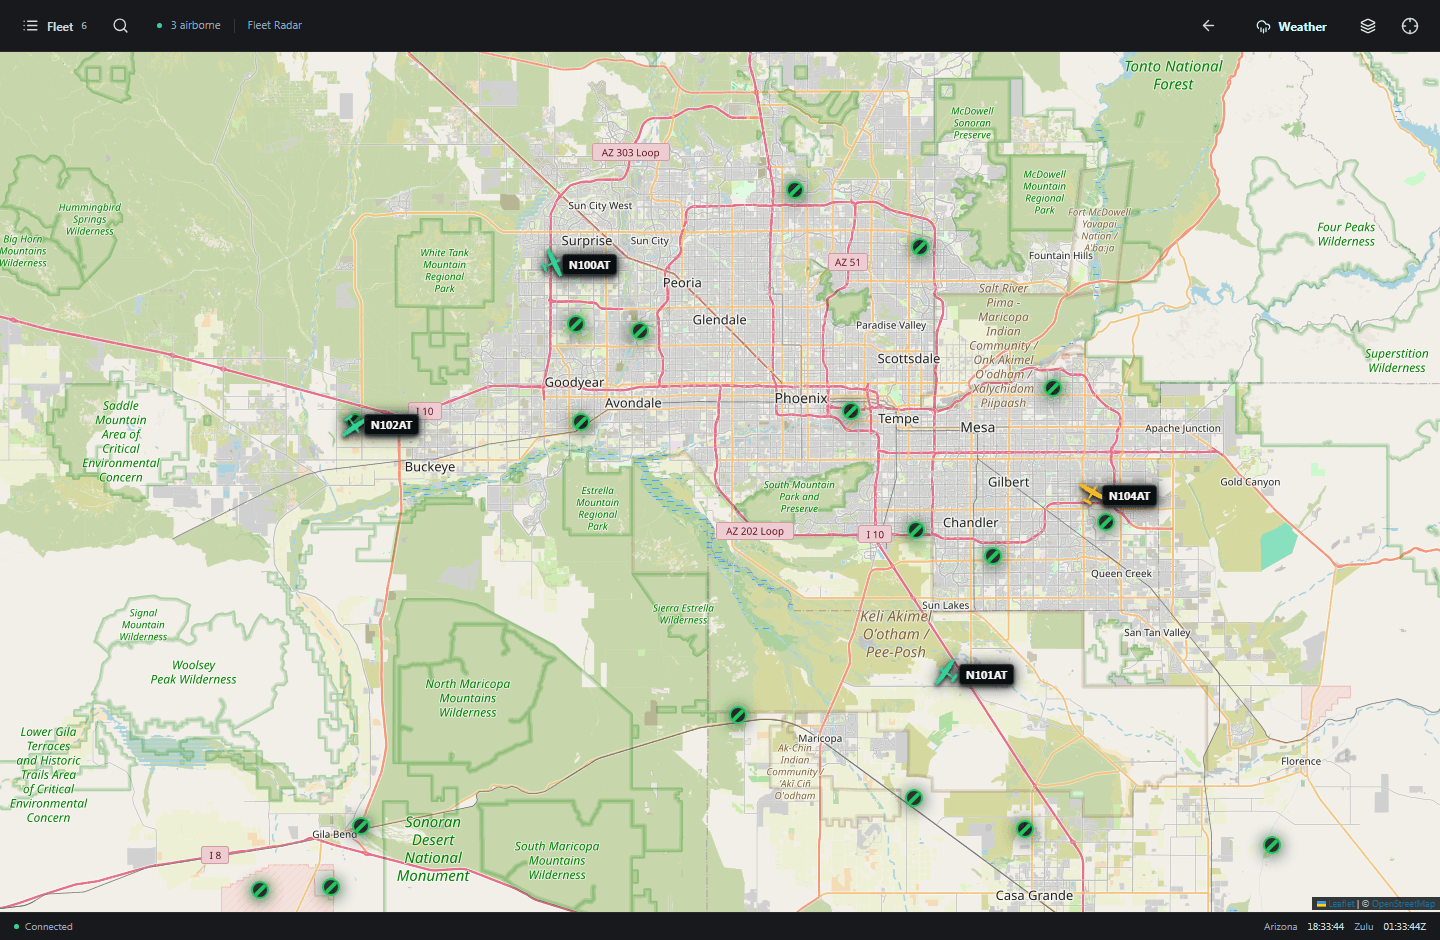
Task: Click the Fleet Radar title
Action: point(275,26)
